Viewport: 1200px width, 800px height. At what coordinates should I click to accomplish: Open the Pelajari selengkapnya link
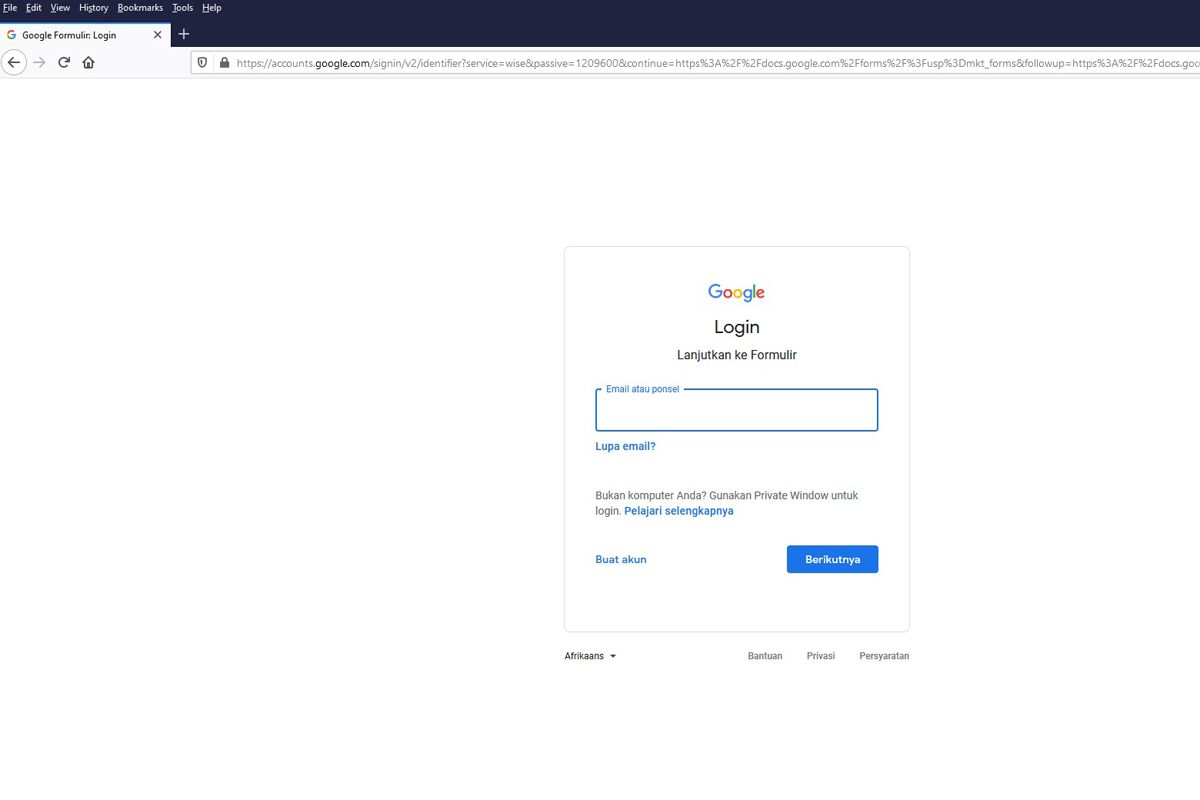(x=678, y=511)
